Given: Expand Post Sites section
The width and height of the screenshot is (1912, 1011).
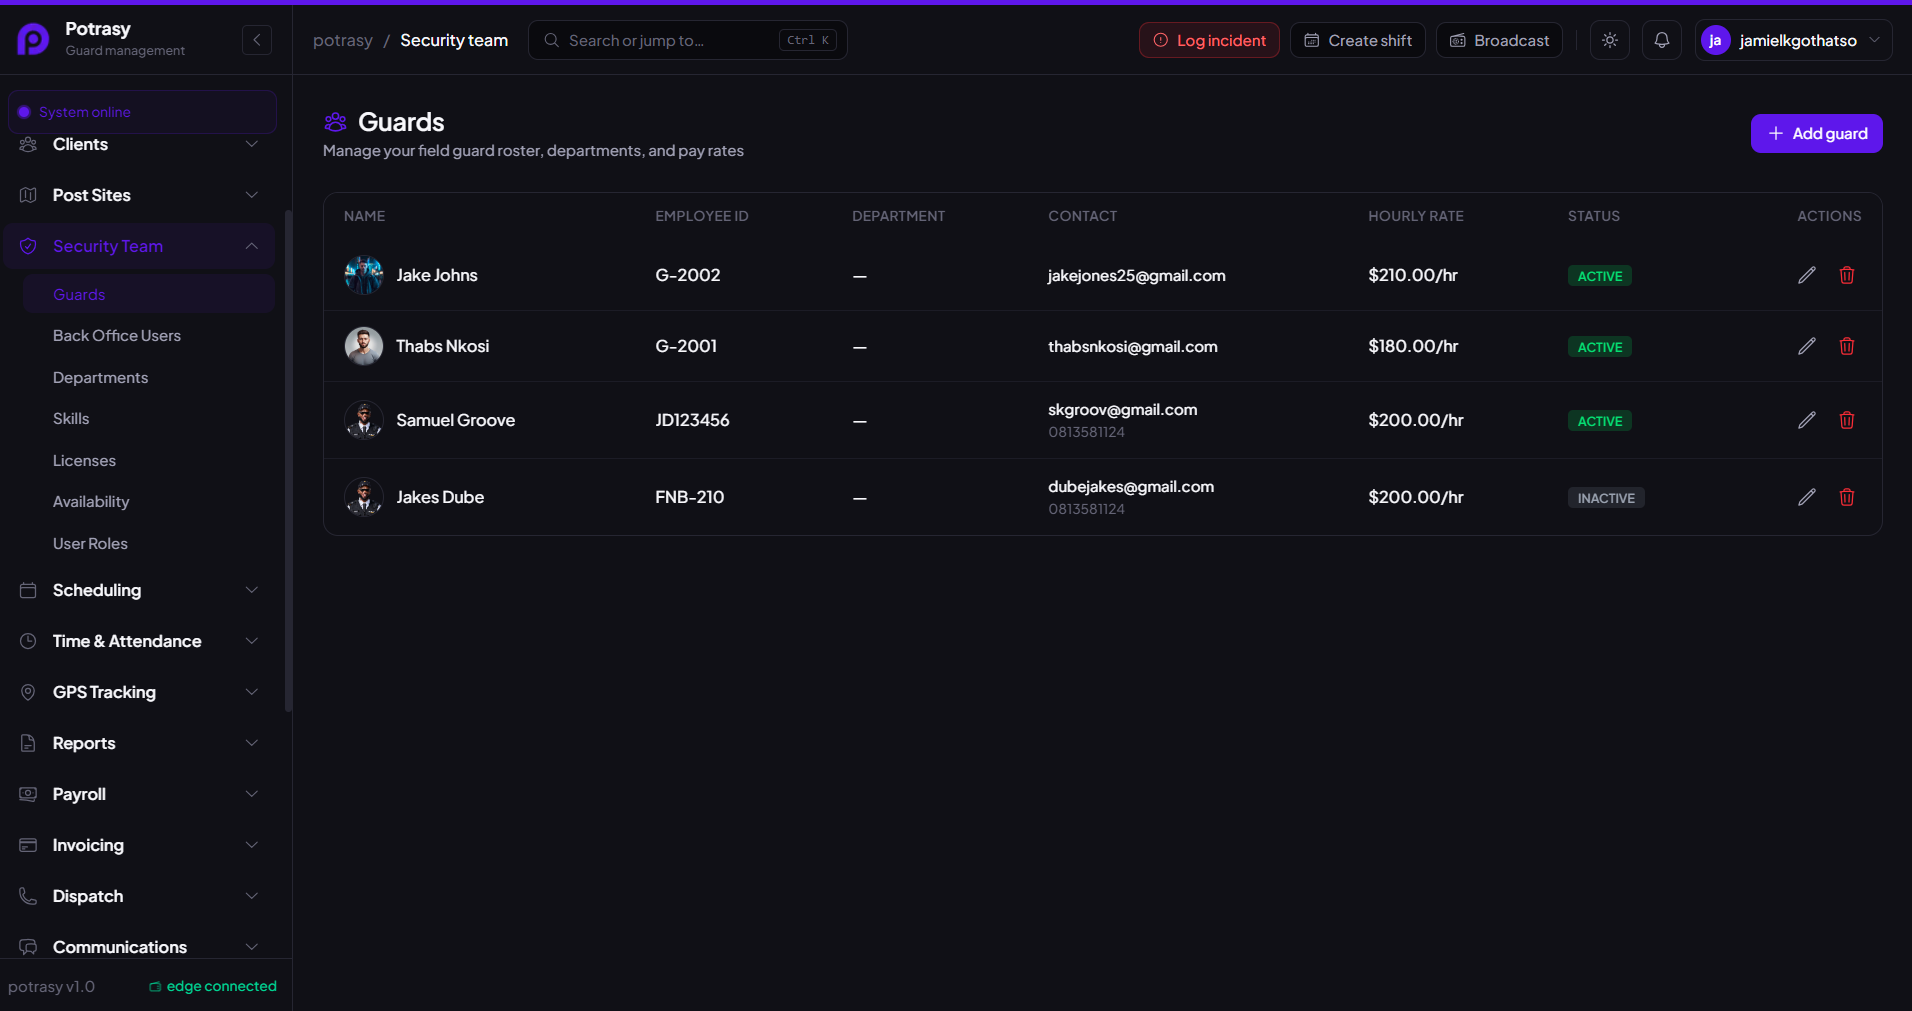Looking at the screenshot, I should pyautogui.click(x=139, y=195).
